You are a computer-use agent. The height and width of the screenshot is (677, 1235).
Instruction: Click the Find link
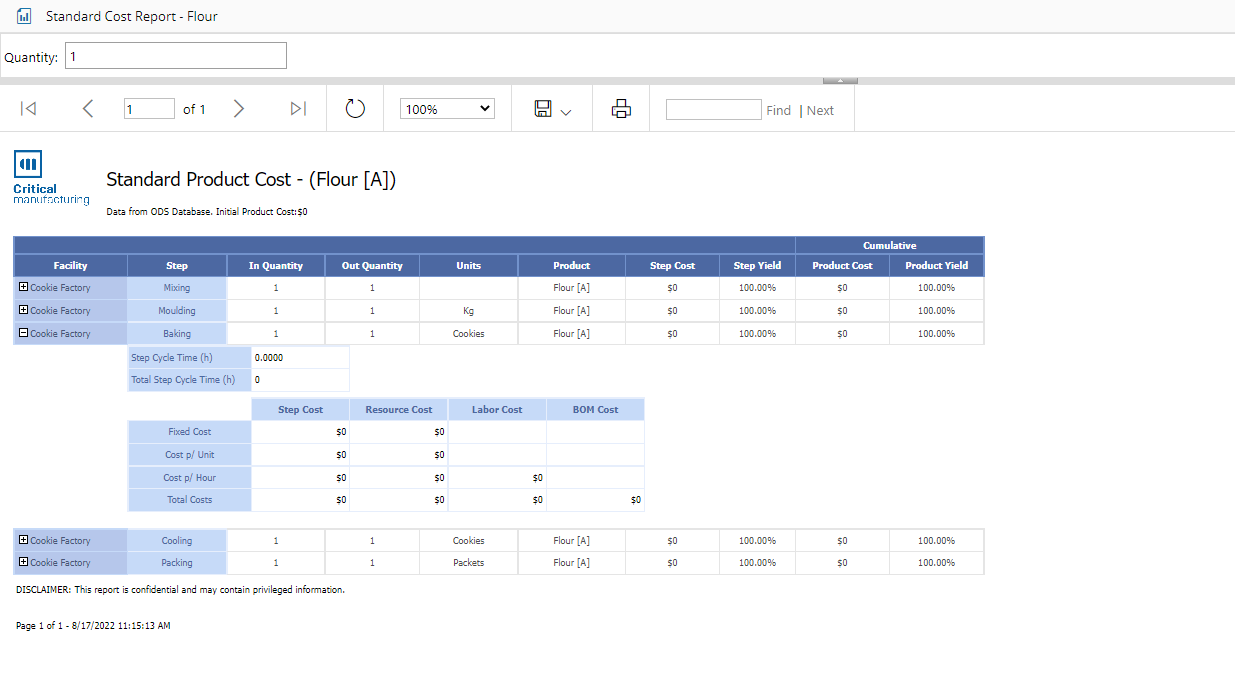778,110
